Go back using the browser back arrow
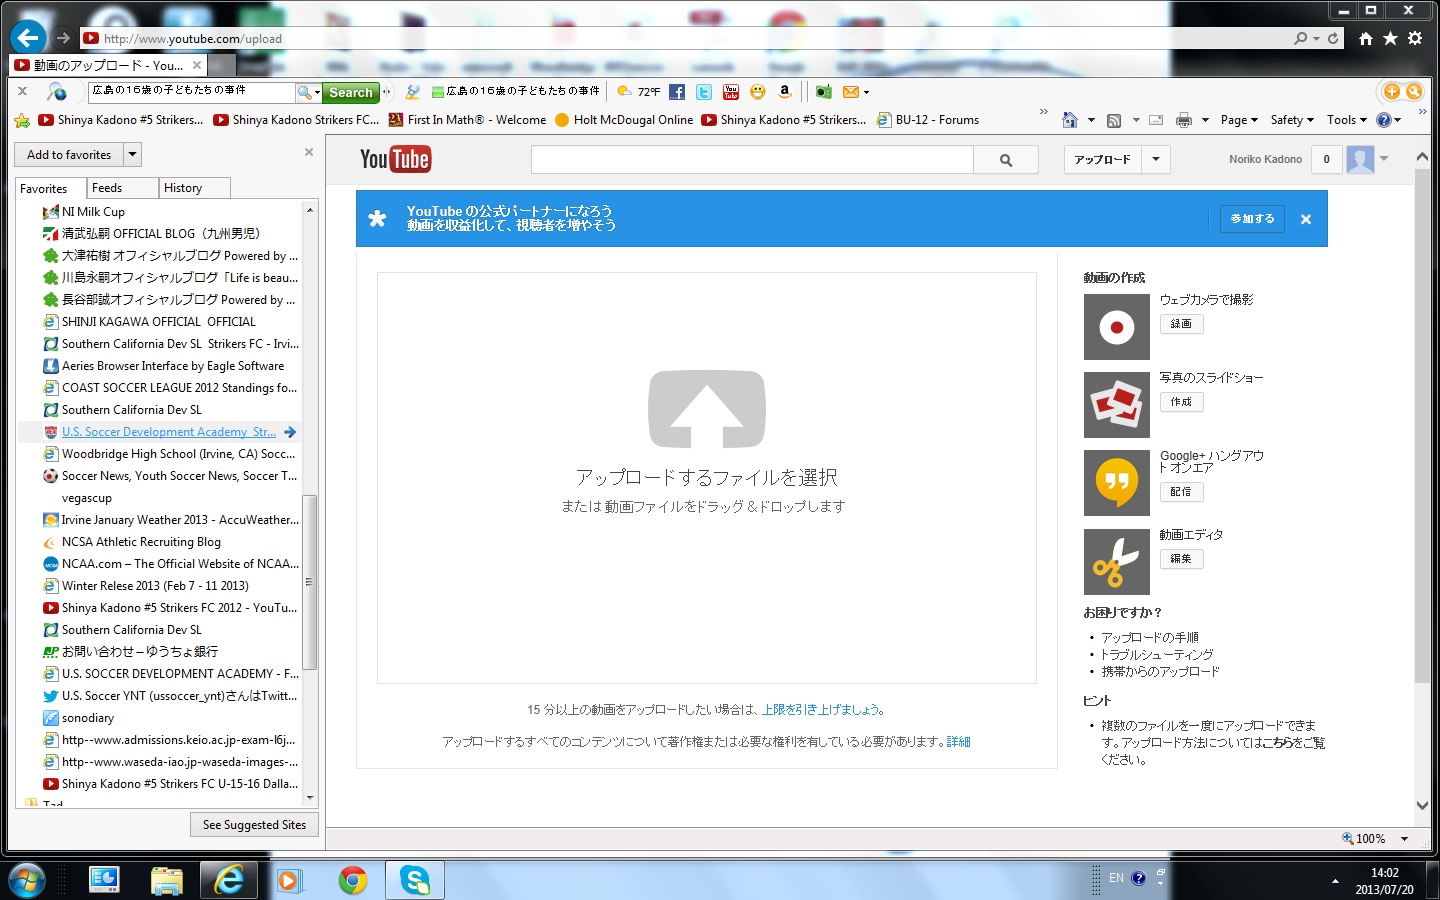The image size is (1440, 900). tap(28, 38)
